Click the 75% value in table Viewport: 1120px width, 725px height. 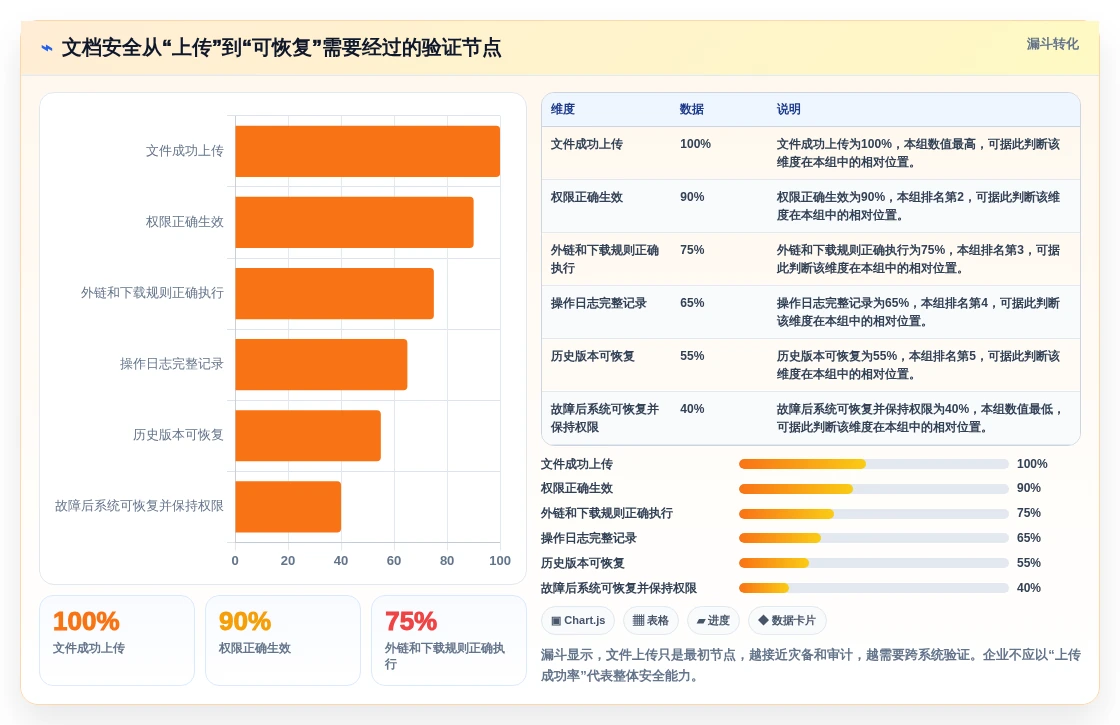coord(692,250)
